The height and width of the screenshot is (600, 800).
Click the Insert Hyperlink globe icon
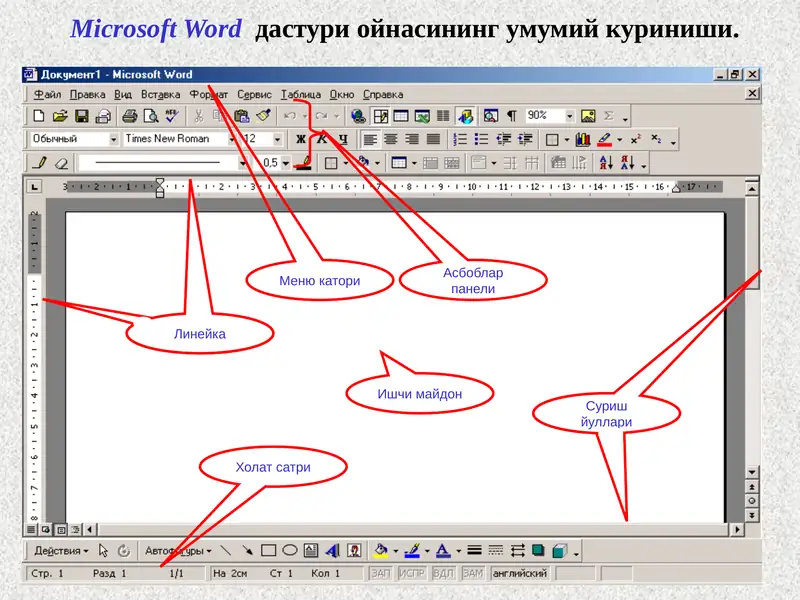tap(358, 116)
